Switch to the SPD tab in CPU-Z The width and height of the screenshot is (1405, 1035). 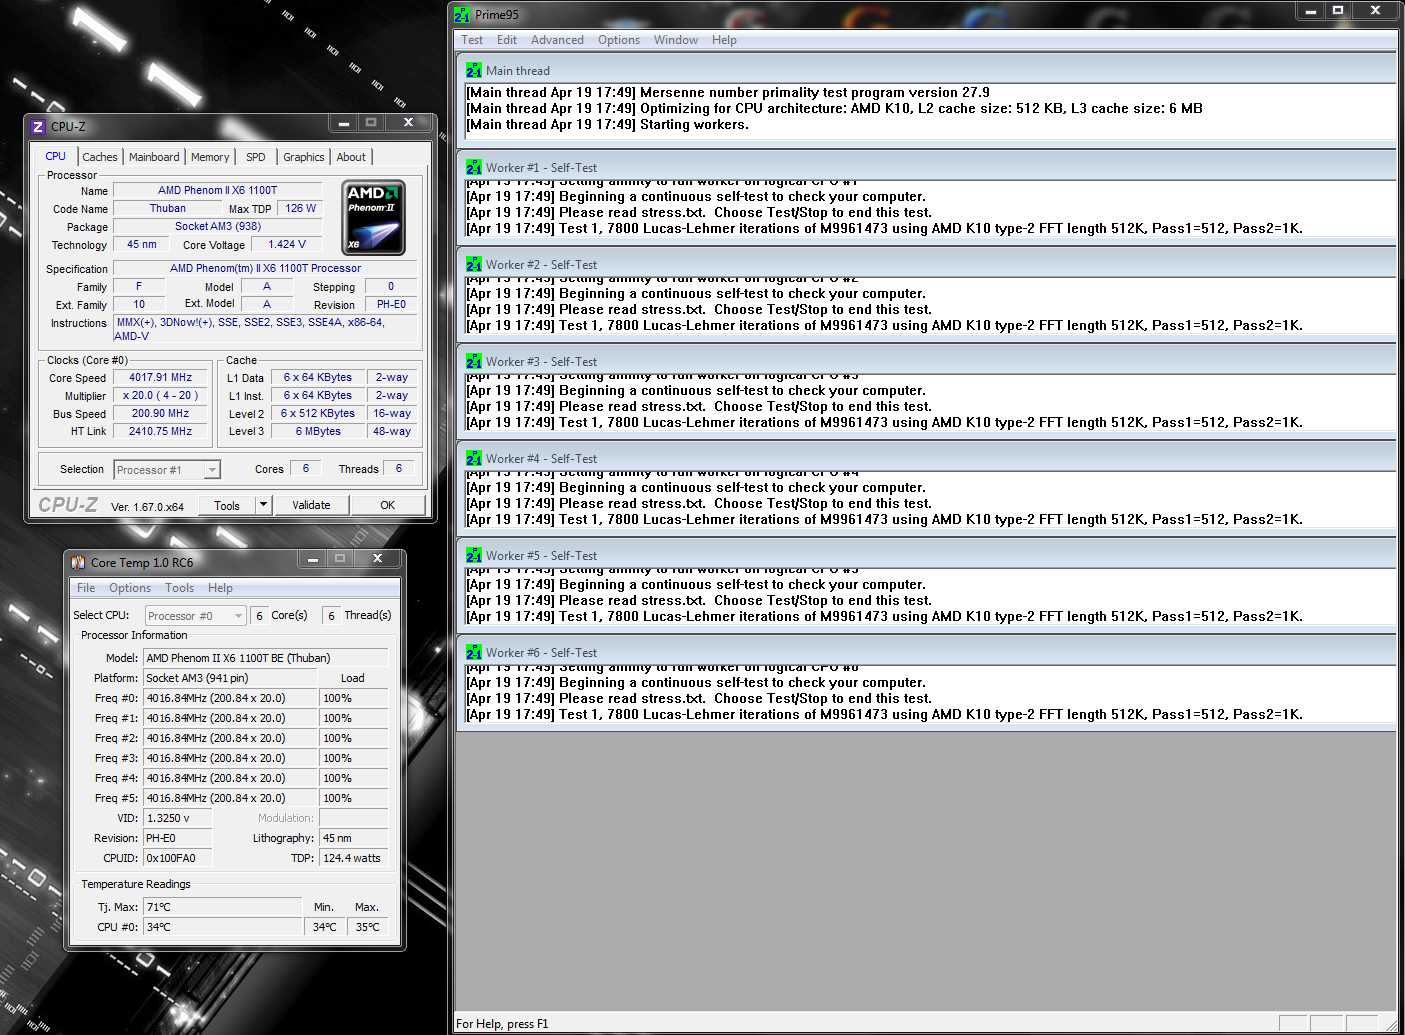256,157
